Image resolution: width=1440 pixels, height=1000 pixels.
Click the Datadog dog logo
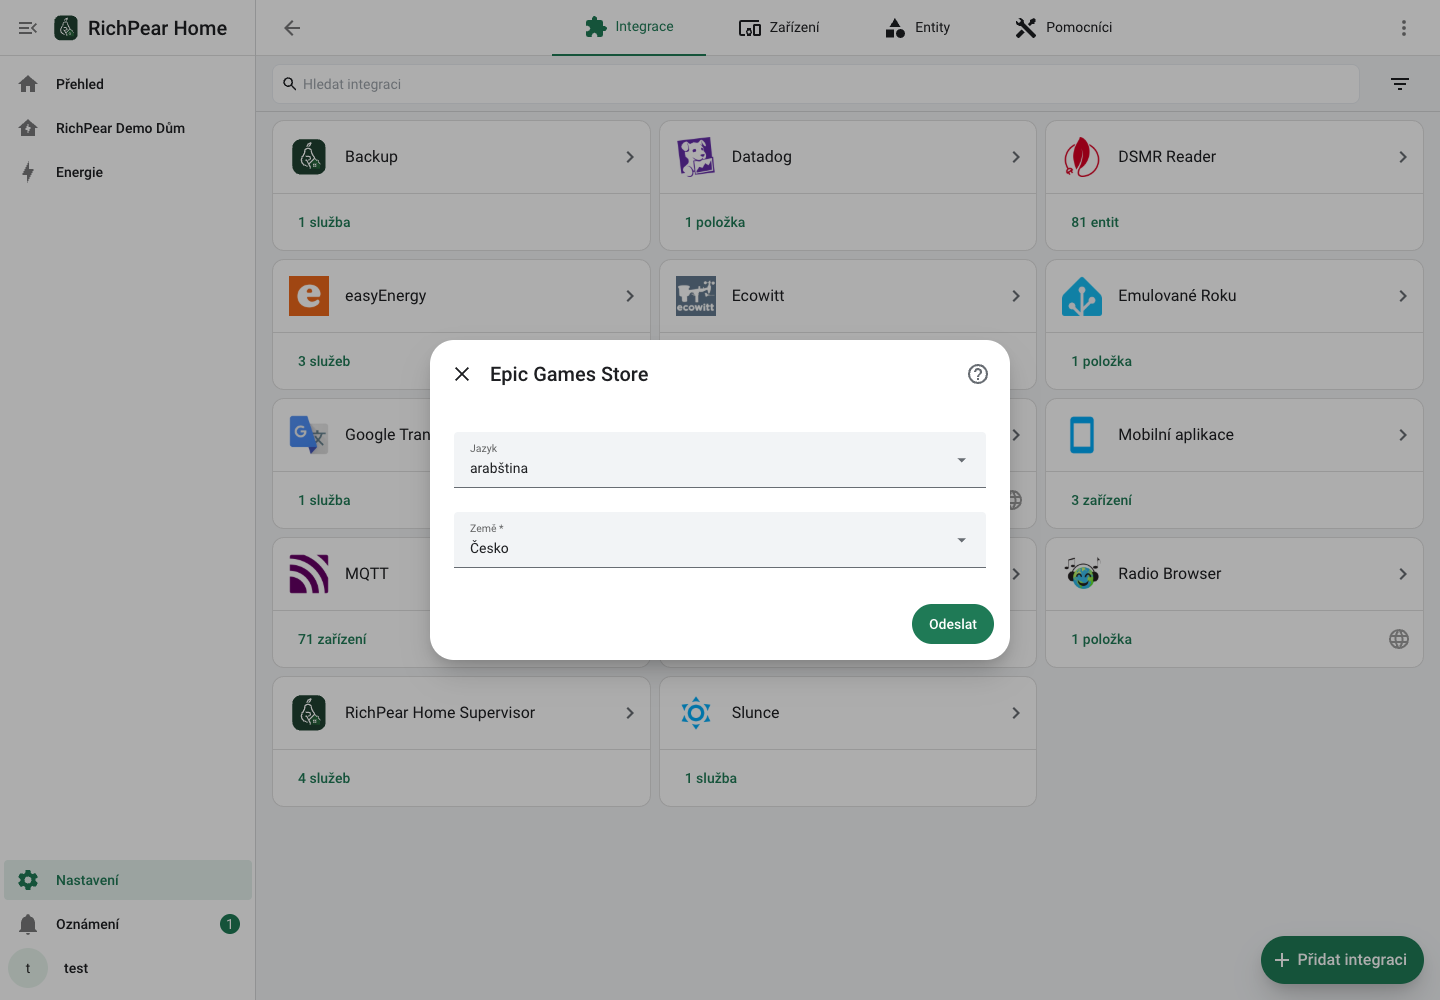point(696,157)
